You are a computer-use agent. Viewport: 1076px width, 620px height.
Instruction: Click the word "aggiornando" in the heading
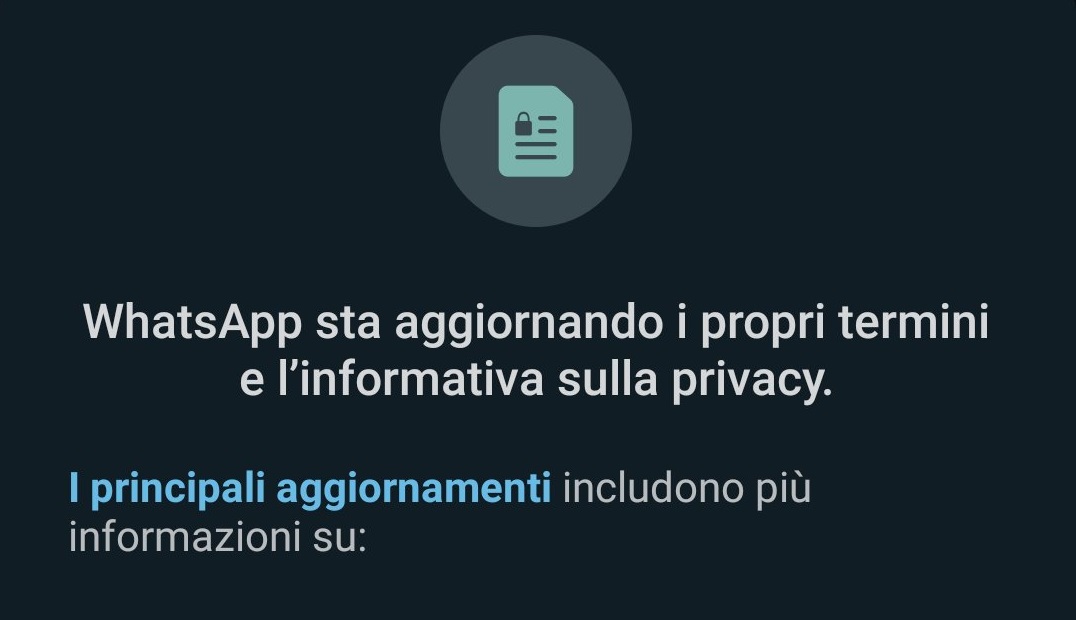(x=529, y=323)
